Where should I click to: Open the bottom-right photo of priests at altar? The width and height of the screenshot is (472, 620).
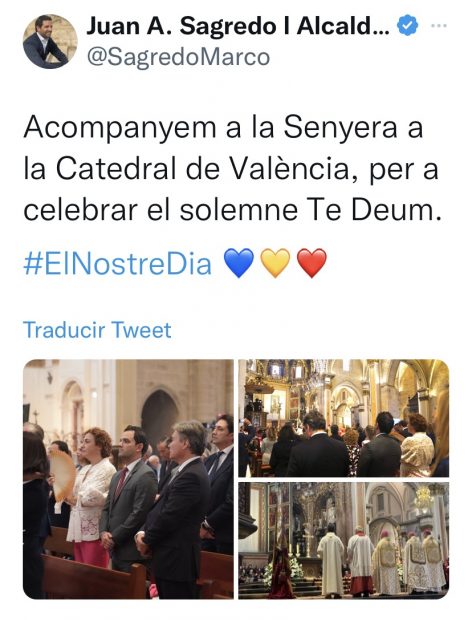tap(344, 541)
